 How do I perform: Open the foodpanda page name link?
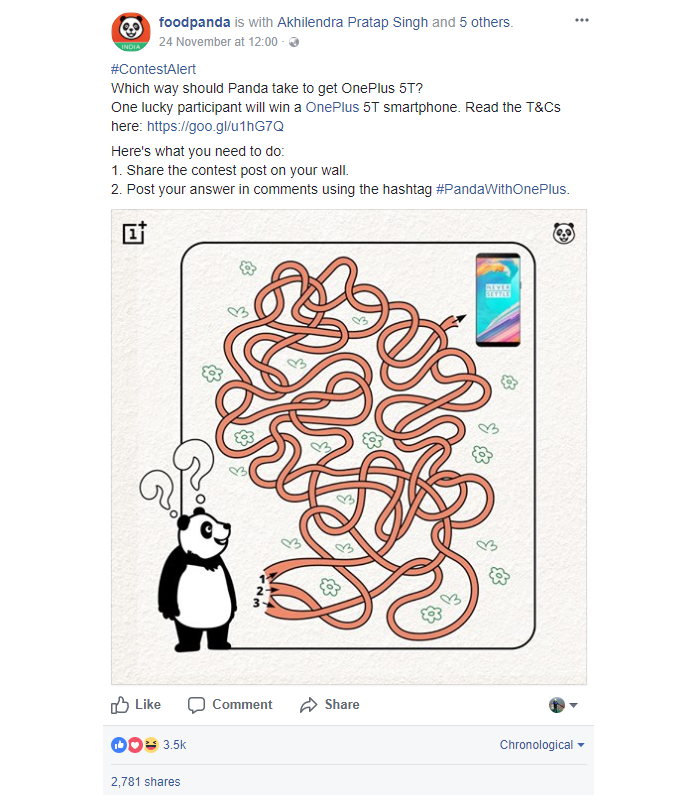[x=194, y=22]
